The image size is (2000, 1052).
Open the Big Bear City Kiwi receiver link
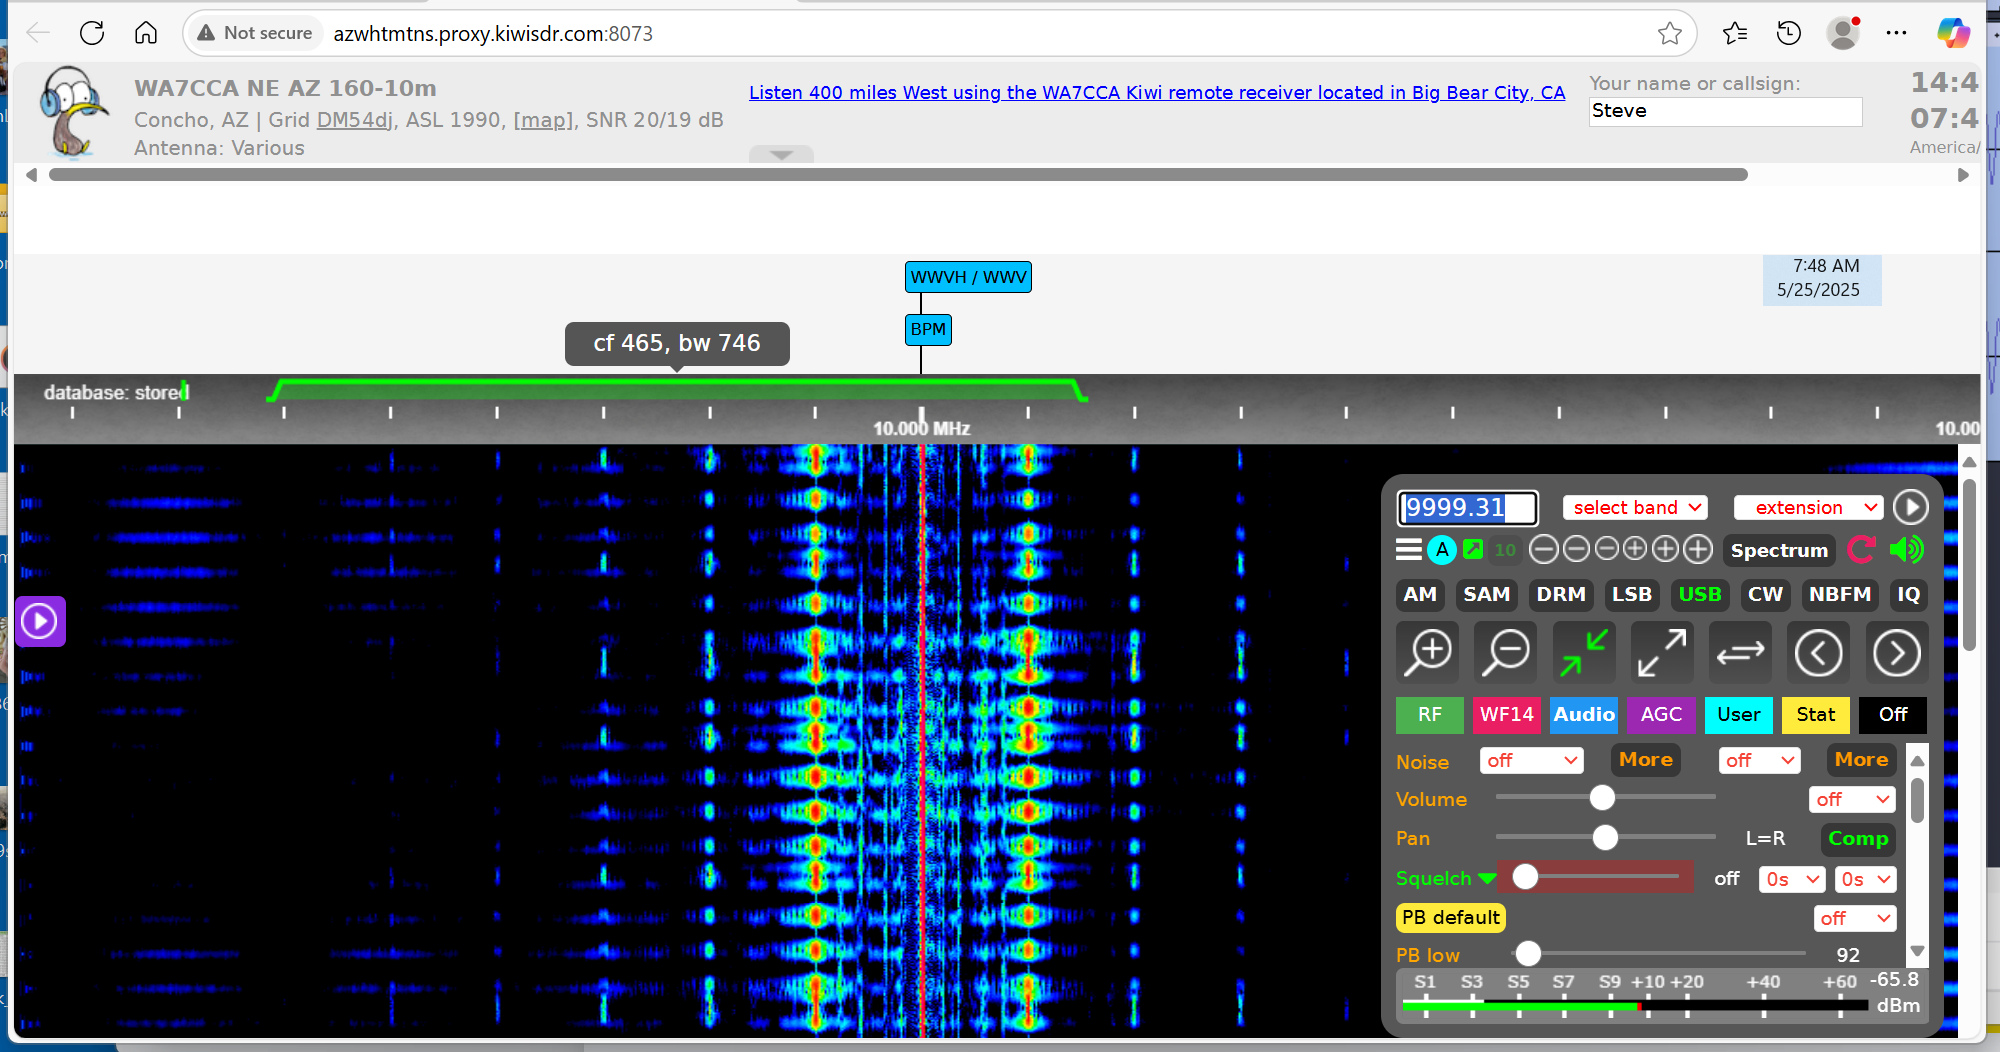(x=1157, y=92)
